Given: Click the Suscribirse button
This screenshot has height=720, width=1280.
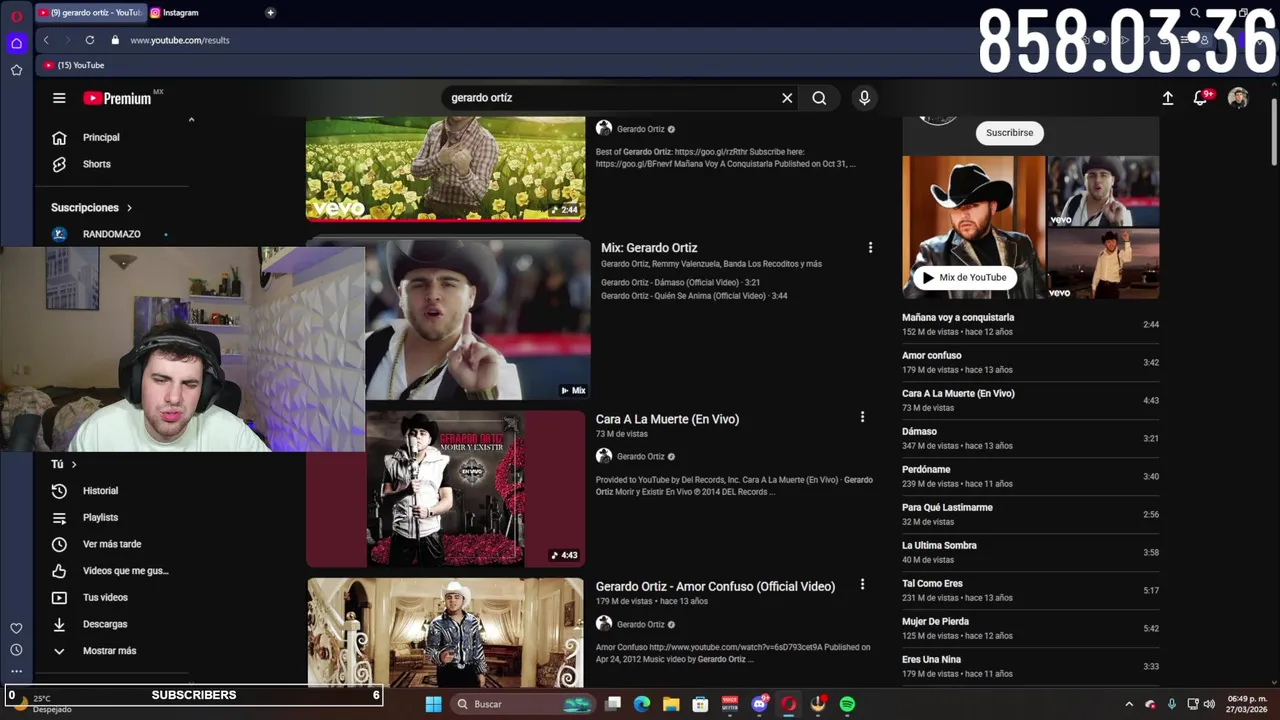Looking at the screenshot, I should [x=1009, y=133].
